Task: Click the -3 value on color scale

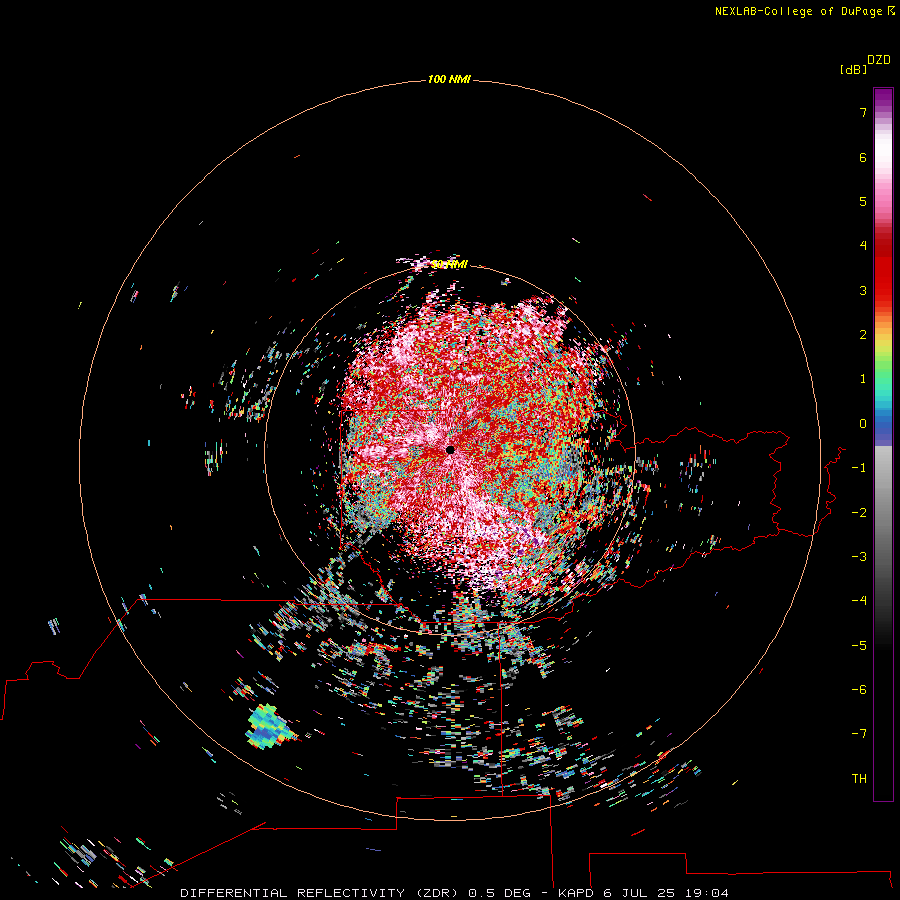Action: coord(859,557)
